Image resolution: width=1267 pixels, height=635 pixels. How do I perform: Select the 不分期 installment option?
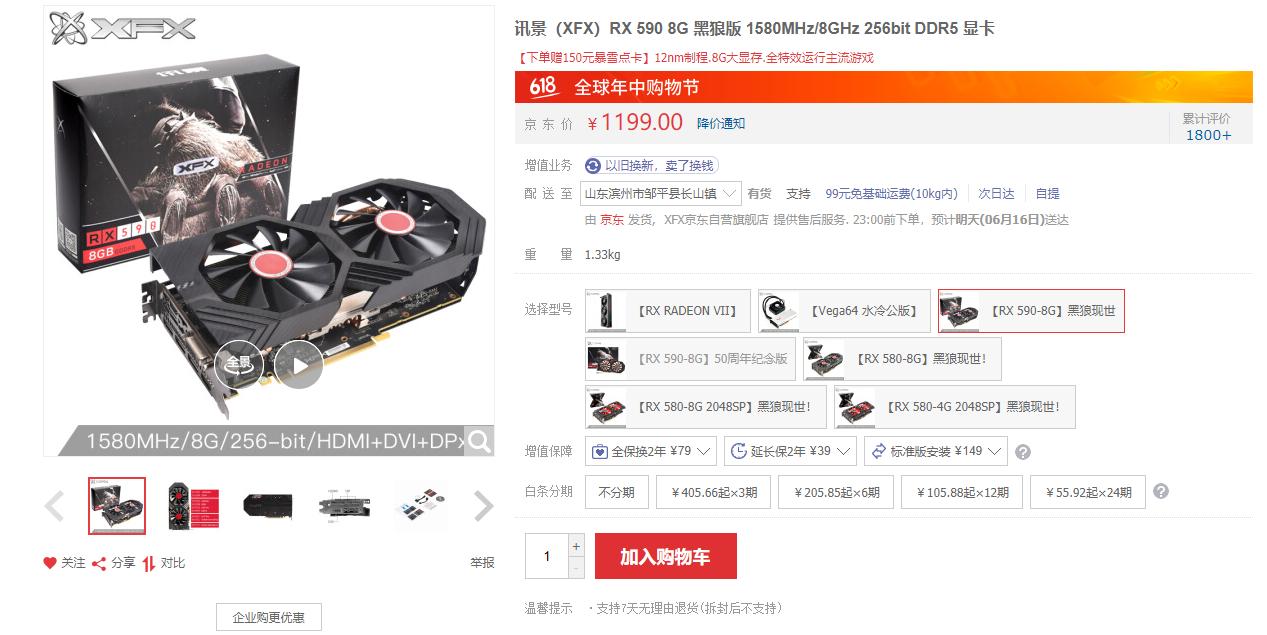(x=617, y=492)
